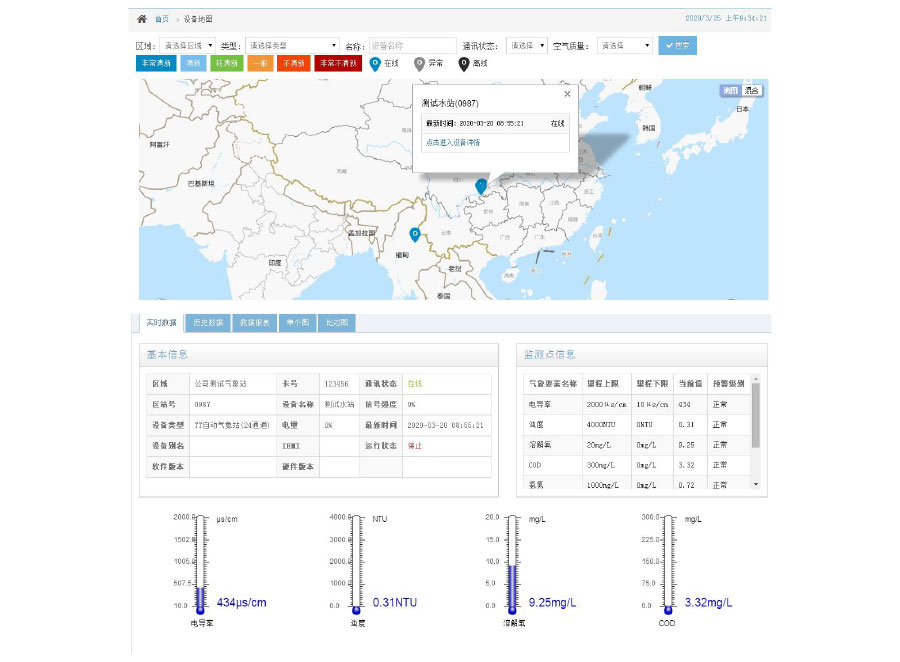Click the blue online (在线) legend pin icon
This screenshot has height=662, width=900.
(x=375, y=63)
